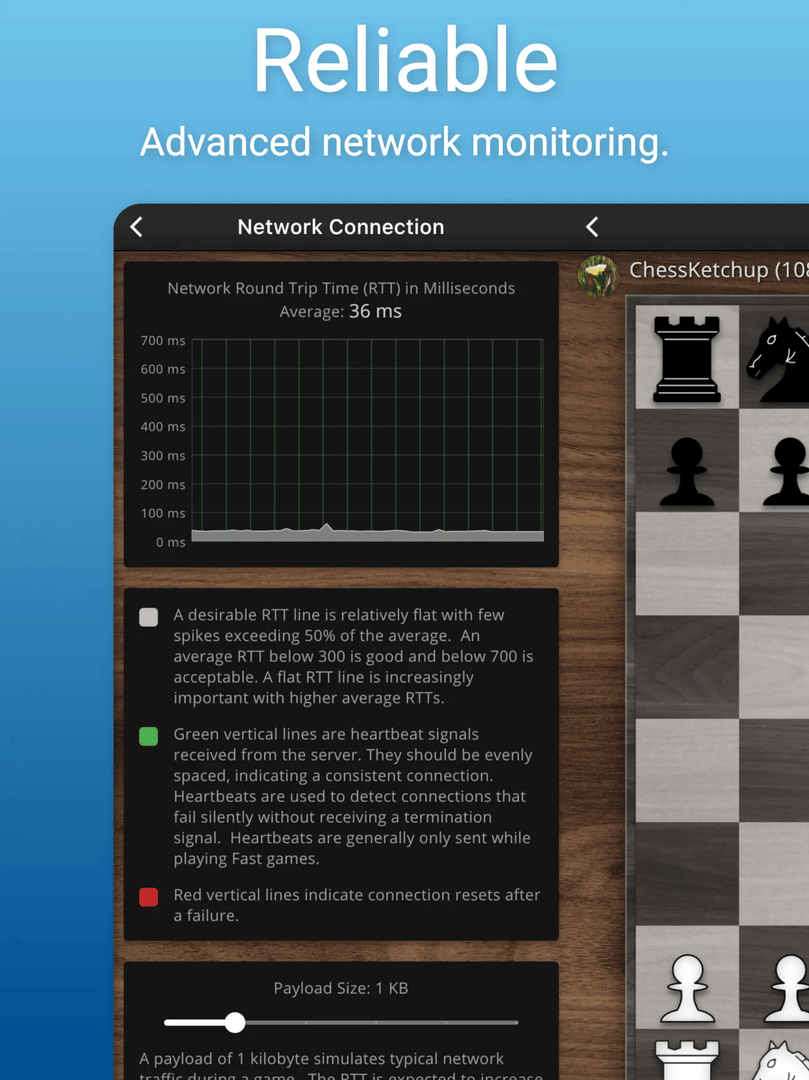This screenshot has width=809, height=1080.
Task: Select the white pawn above the white knight
Action: 785,988
